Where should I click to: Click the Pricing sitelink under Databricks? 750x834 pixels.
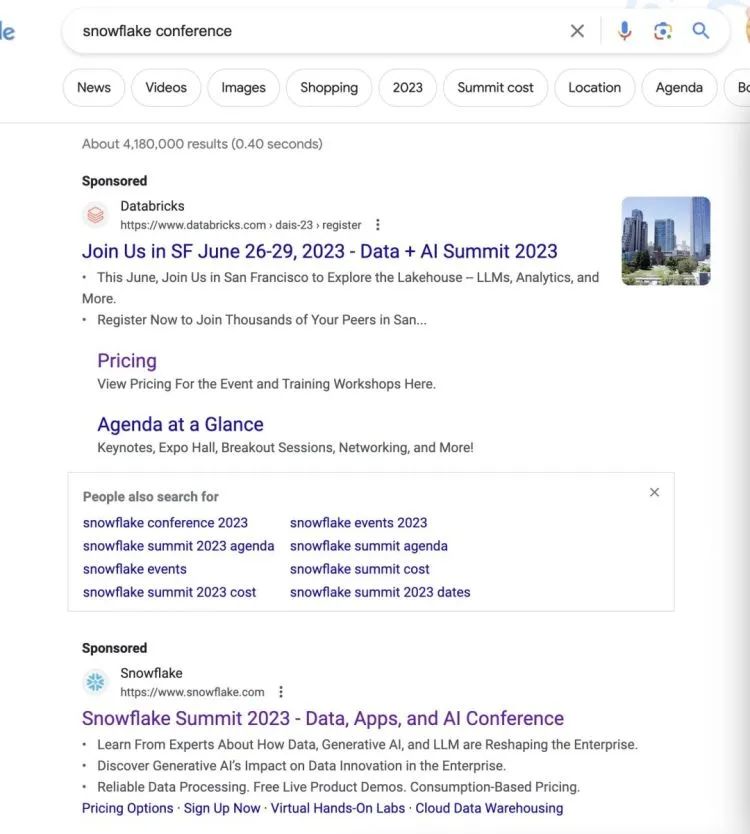(127, 361)
